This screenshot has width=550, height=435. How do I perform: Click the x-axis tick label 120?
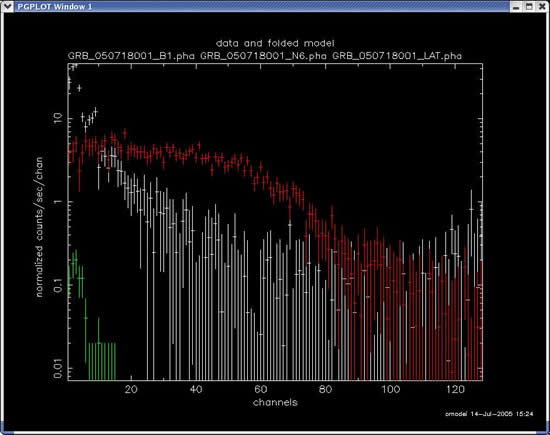coord(455,389)
